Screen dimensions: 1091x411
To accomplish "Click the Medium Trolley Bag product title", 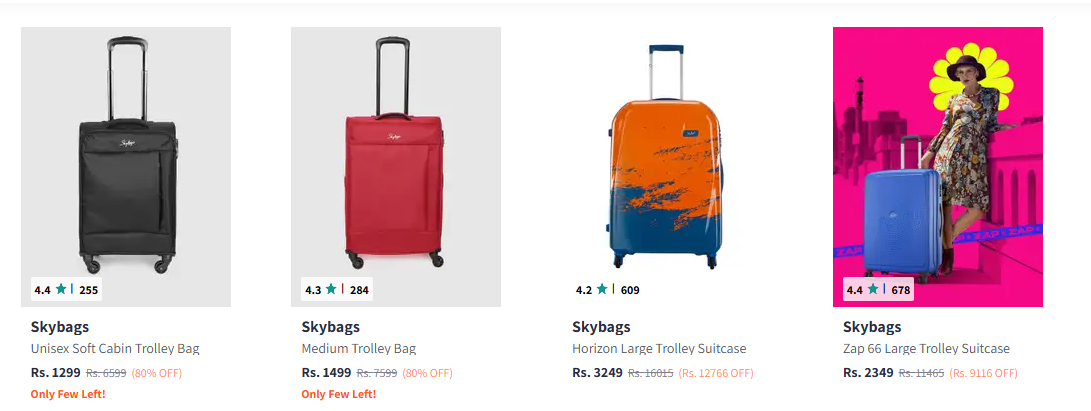I will [358, 349].
